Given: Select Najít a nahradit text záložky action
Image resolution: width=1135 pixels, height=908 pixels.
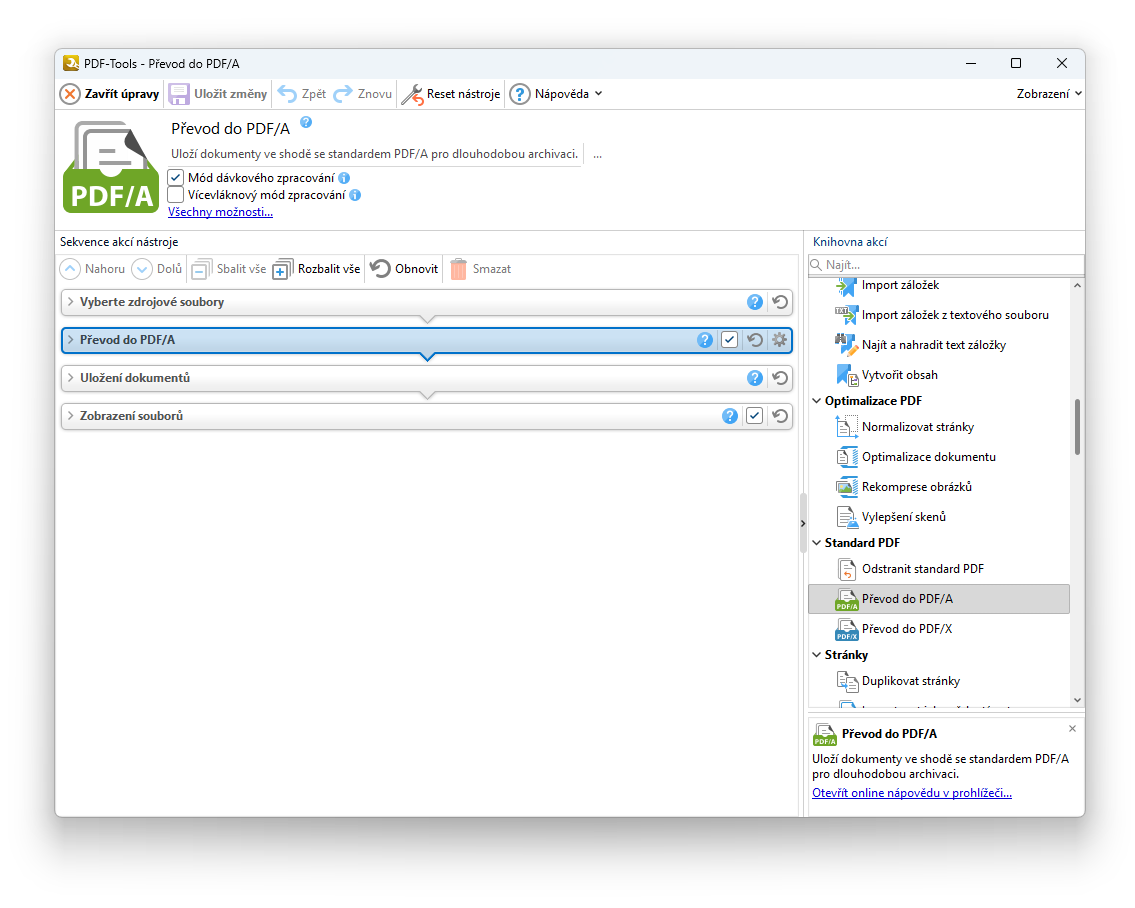Looking at the screenshot, I should [939, 345].
